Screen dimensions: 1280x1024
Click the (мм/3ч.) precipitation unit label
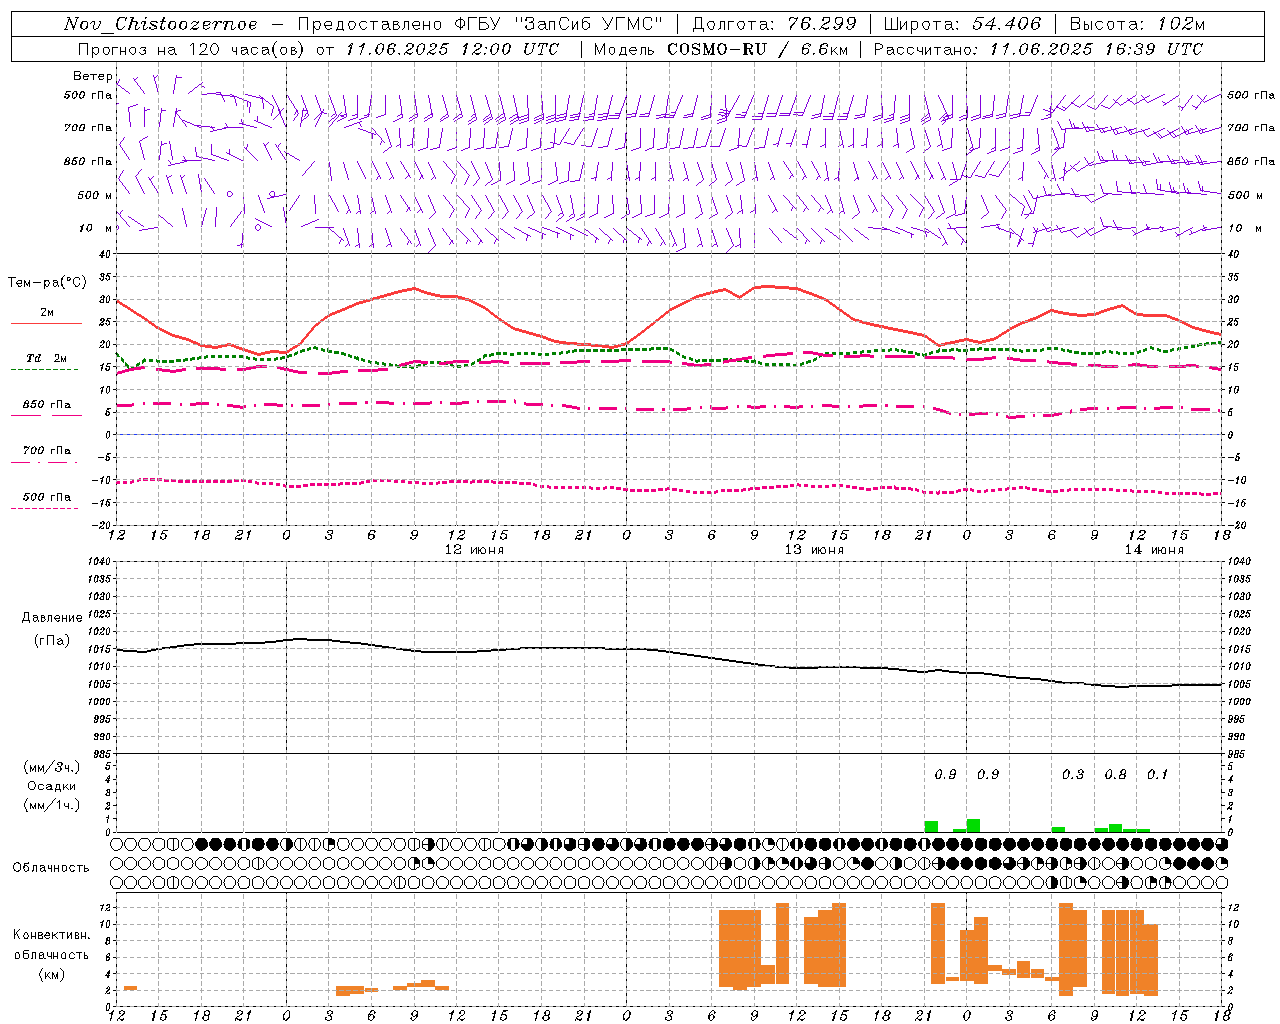pos(52,767)
